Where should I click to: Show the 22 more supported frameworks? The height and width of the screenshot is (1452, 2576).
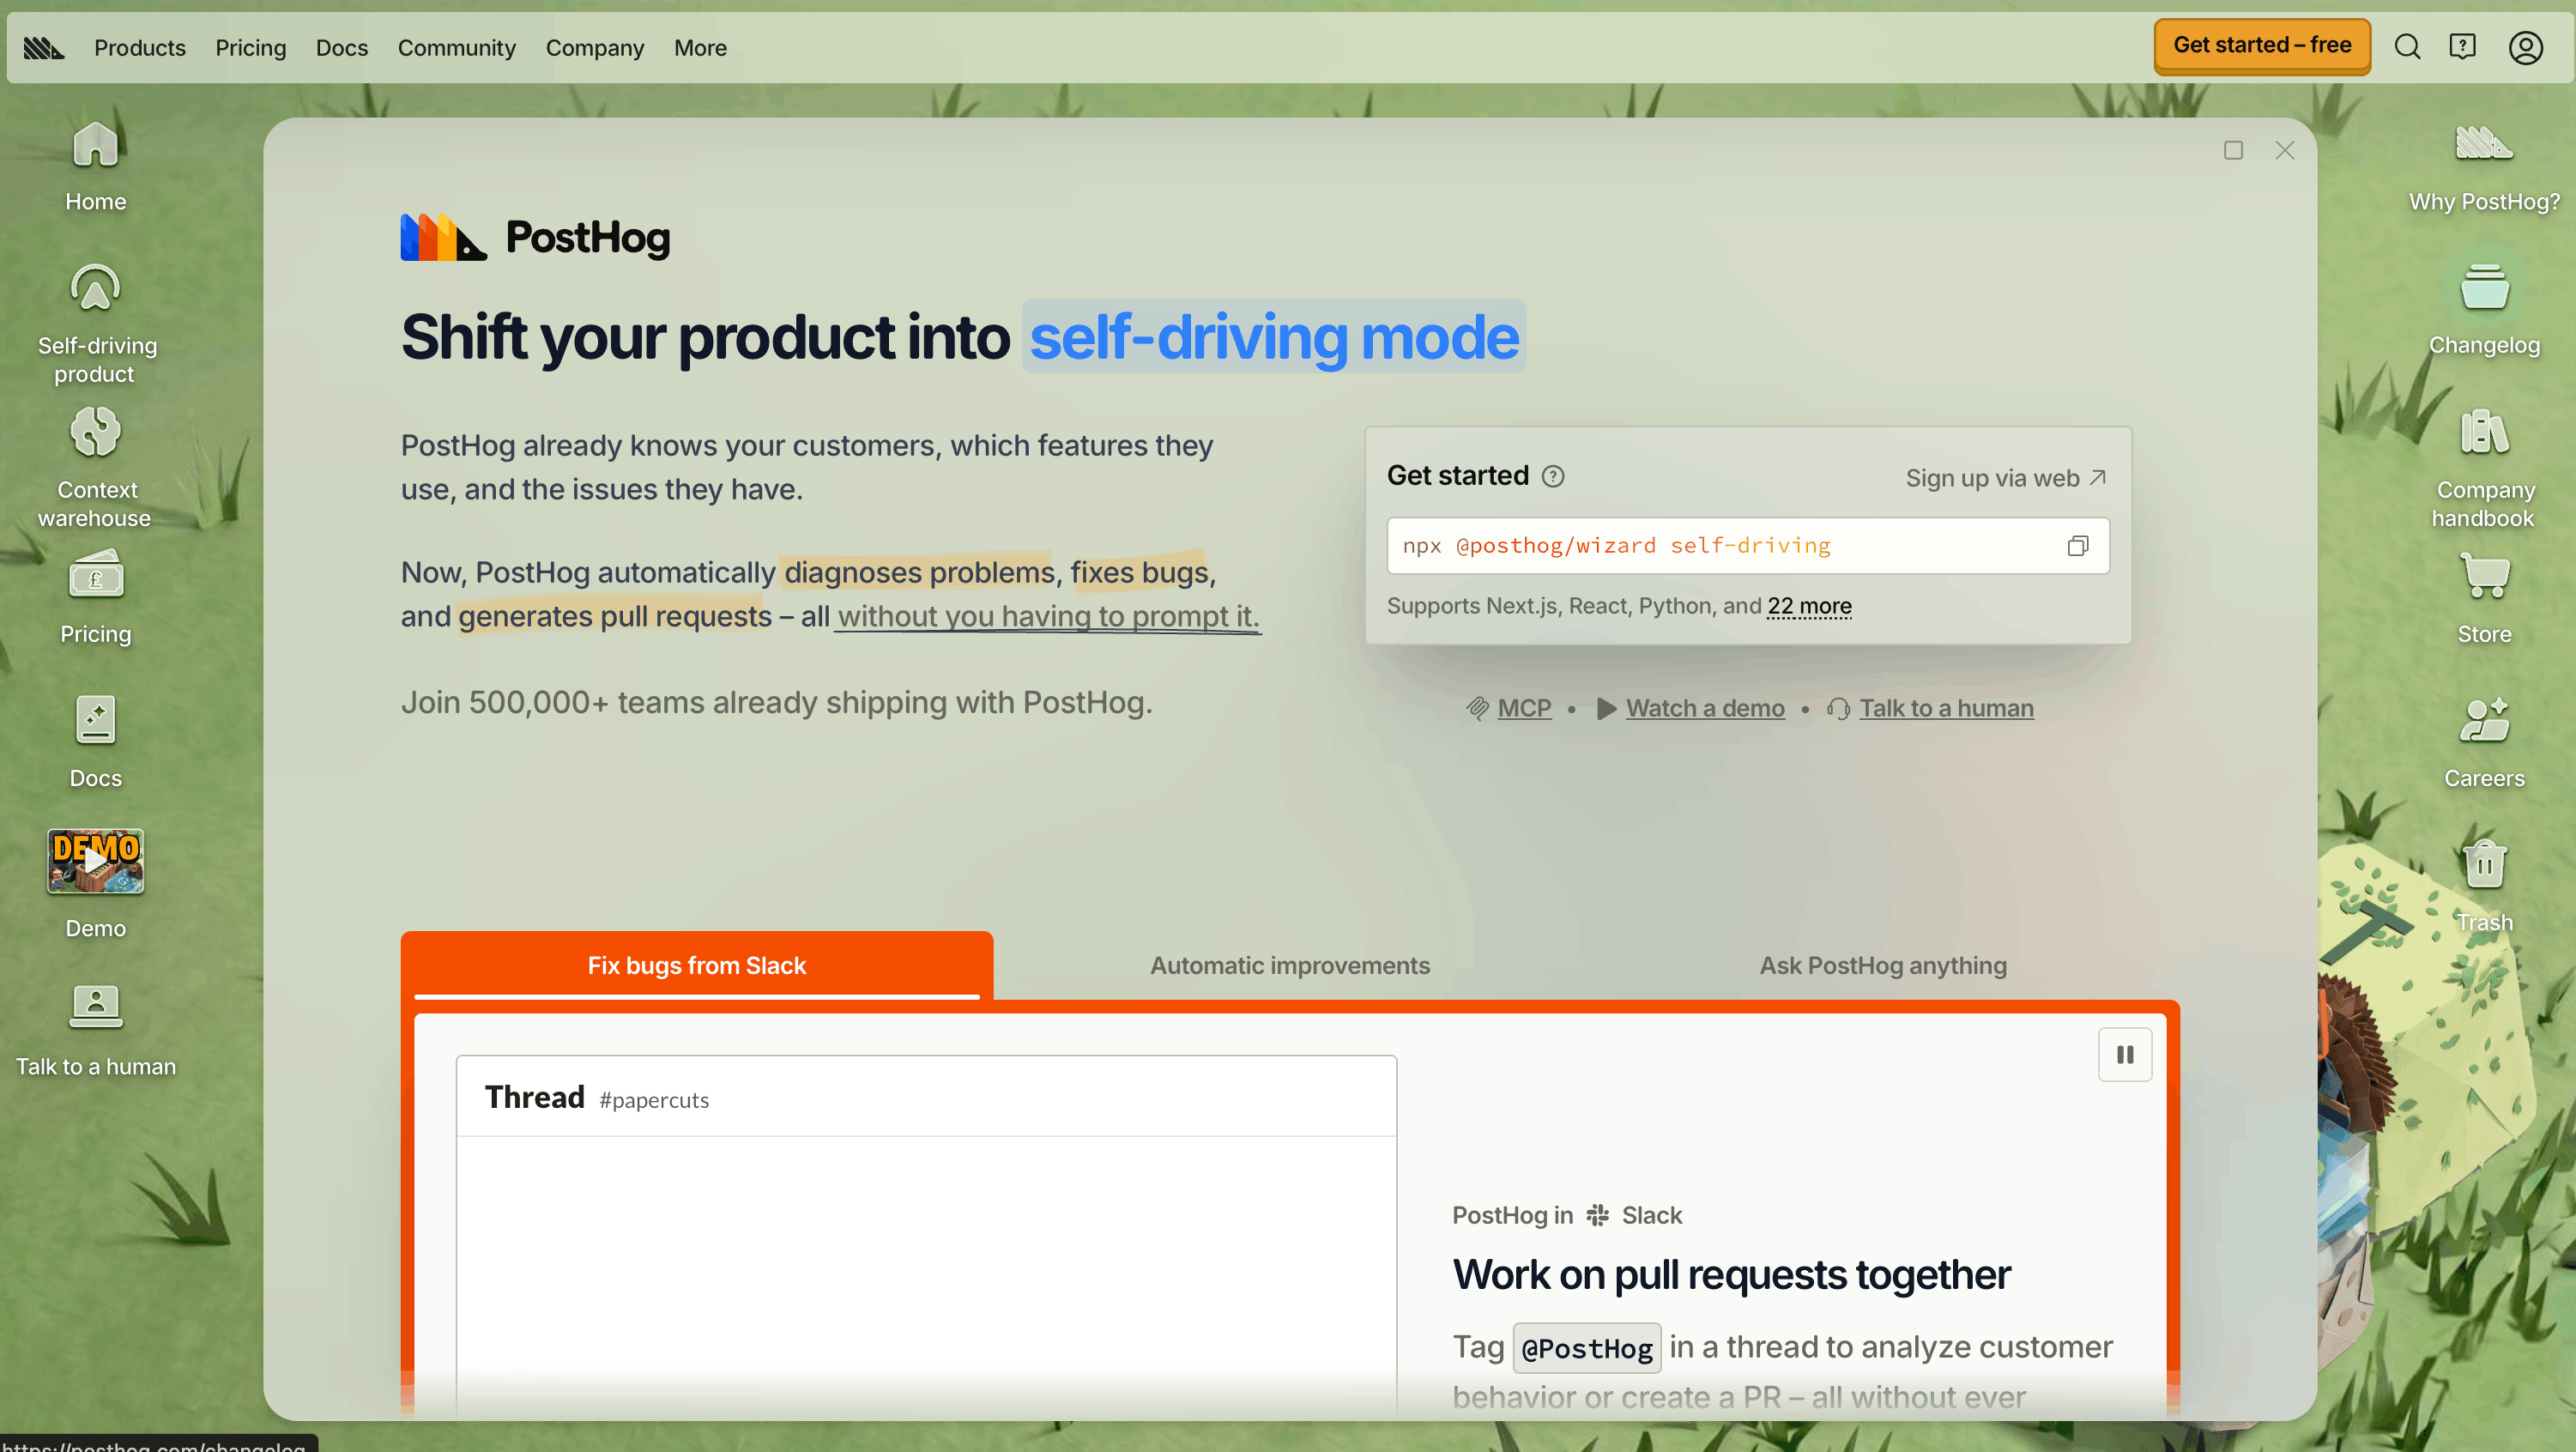[1809, 606]
